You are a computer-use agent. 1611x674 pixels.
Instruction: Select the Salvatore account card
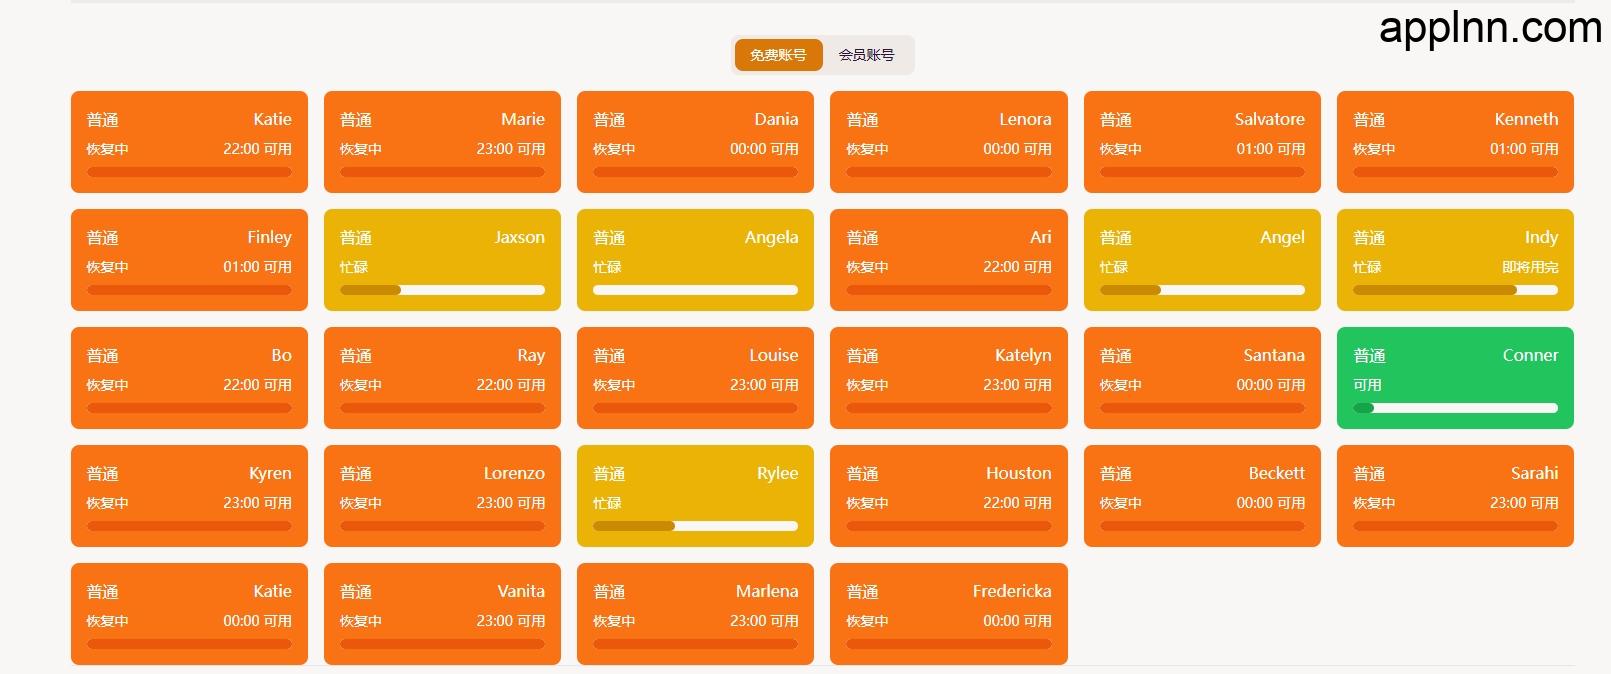1202,142
